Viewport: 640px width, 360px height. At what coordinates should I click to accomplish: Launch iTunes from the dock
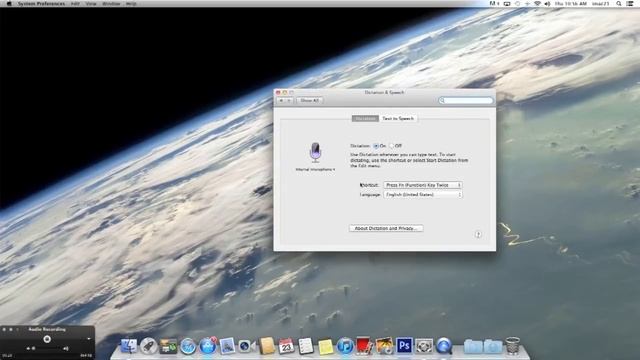pyautogui.click(x=345, y=346)
